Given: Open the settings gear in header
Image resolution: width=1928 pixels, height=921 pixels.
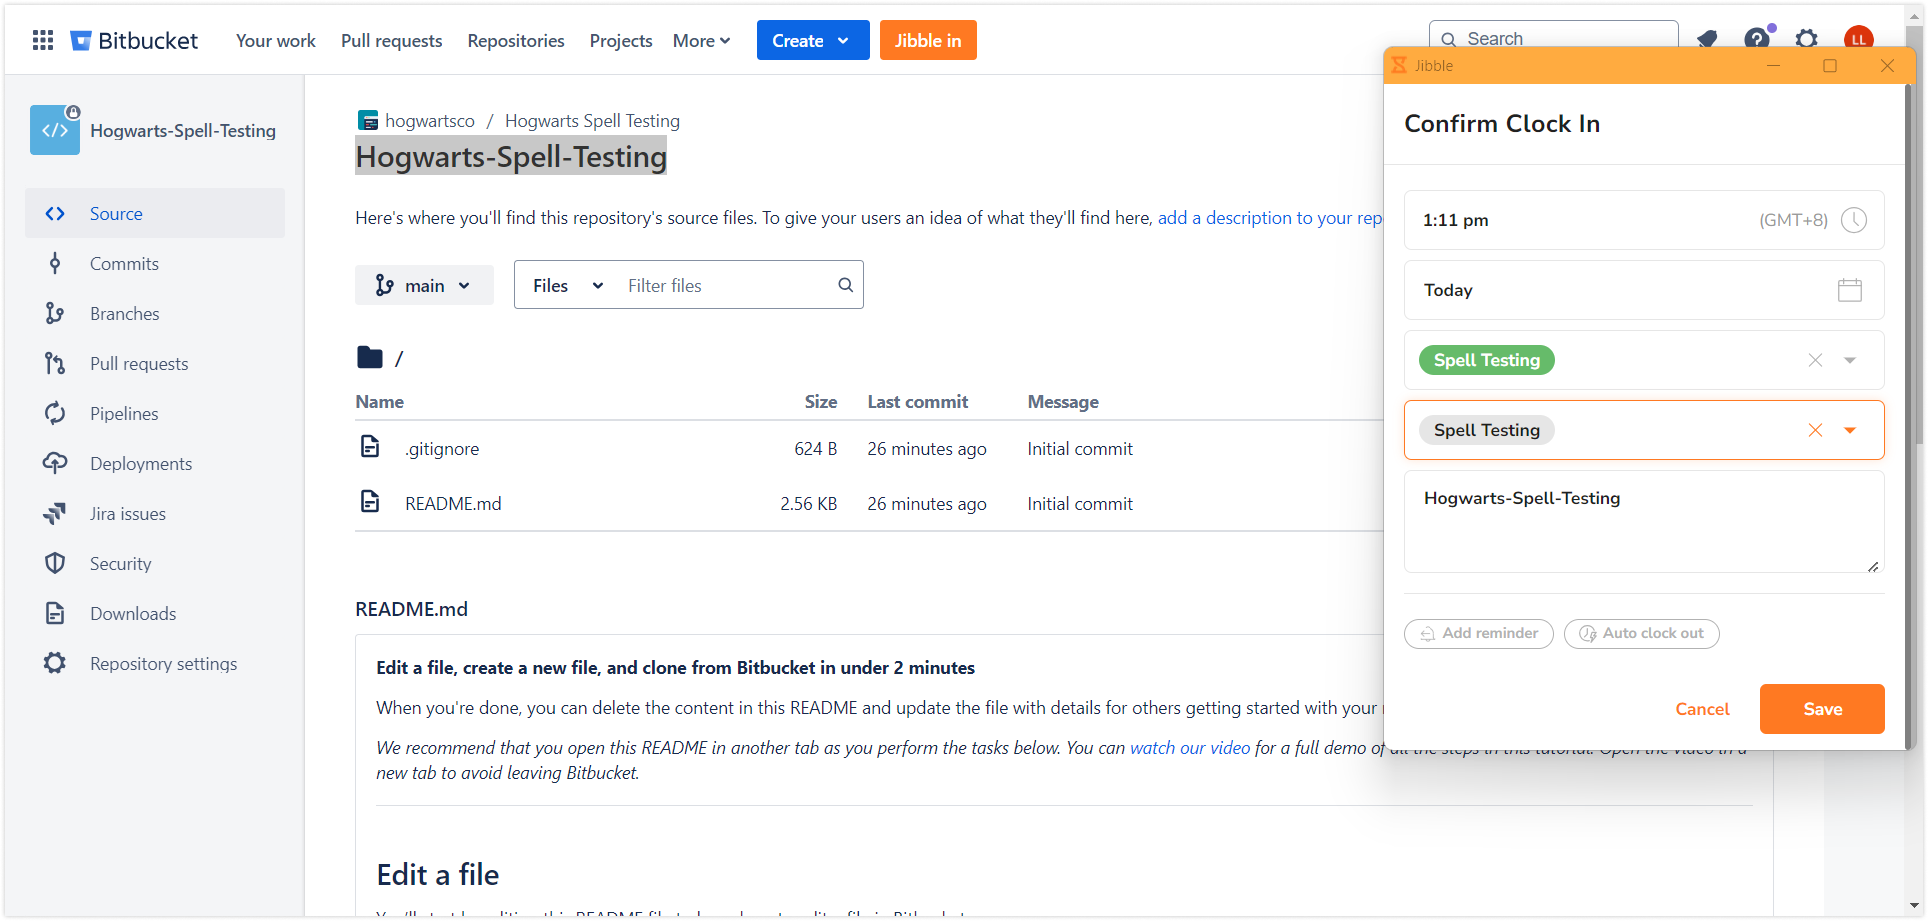Looking at the screenshot, I should click(1806, 39).
